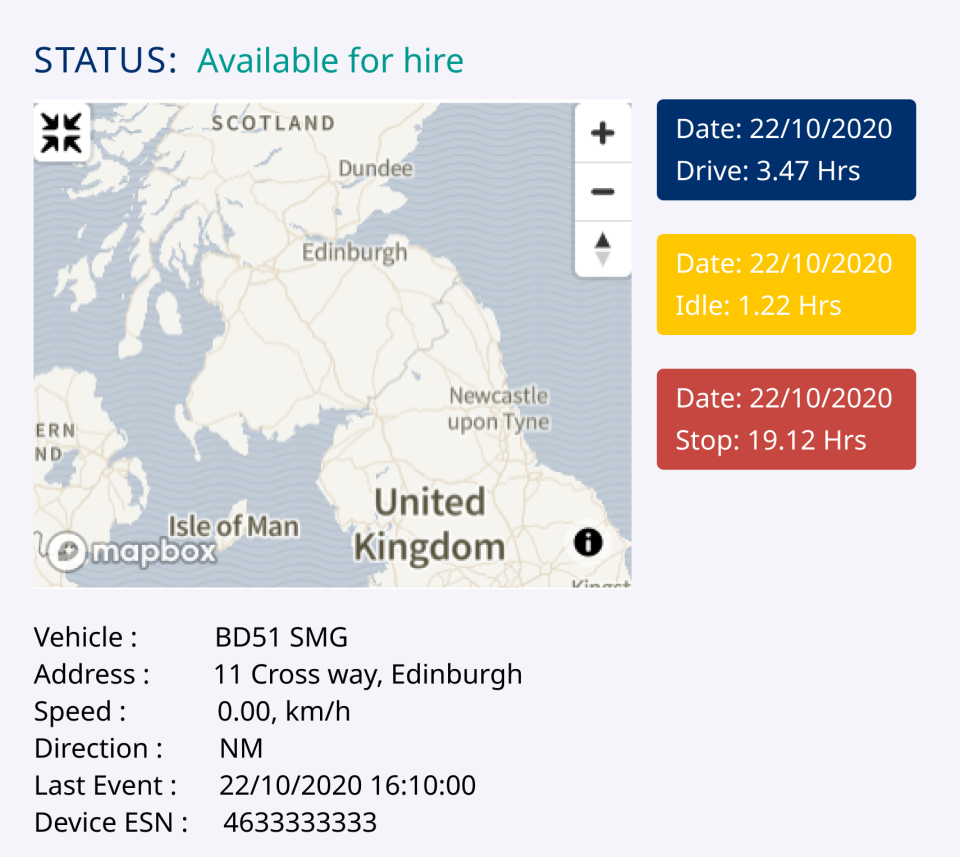The image size is (960, 857).
Task: Click the 'Speed :' field label
Action: point(80,711)
